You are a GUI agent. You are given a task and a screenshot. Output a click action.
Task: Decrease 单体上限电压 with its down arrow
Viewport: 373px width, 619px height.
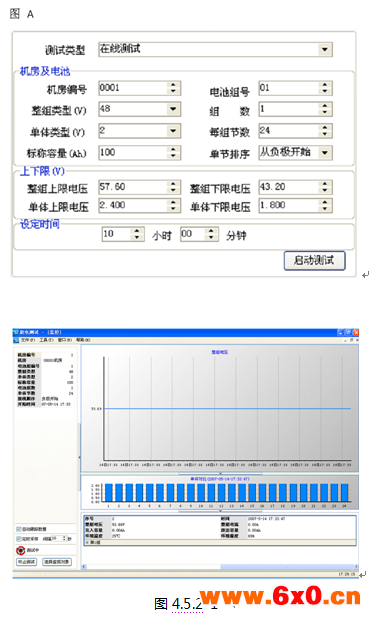click(173, 209)
